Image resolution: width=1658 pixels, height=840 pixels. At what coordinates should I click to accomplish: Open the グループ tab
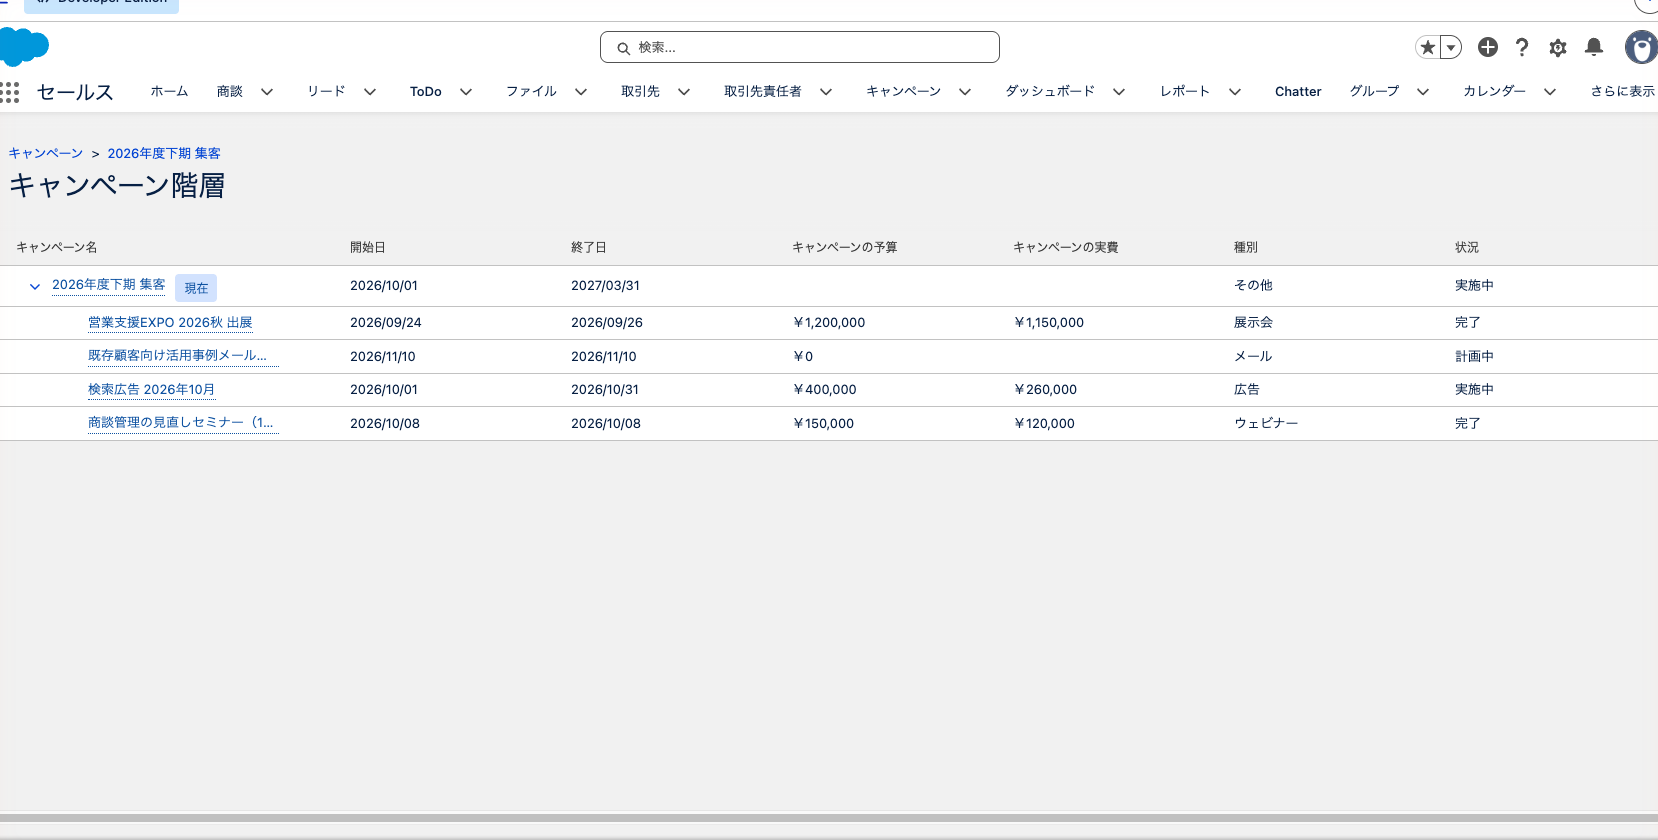click(1375, 91)
